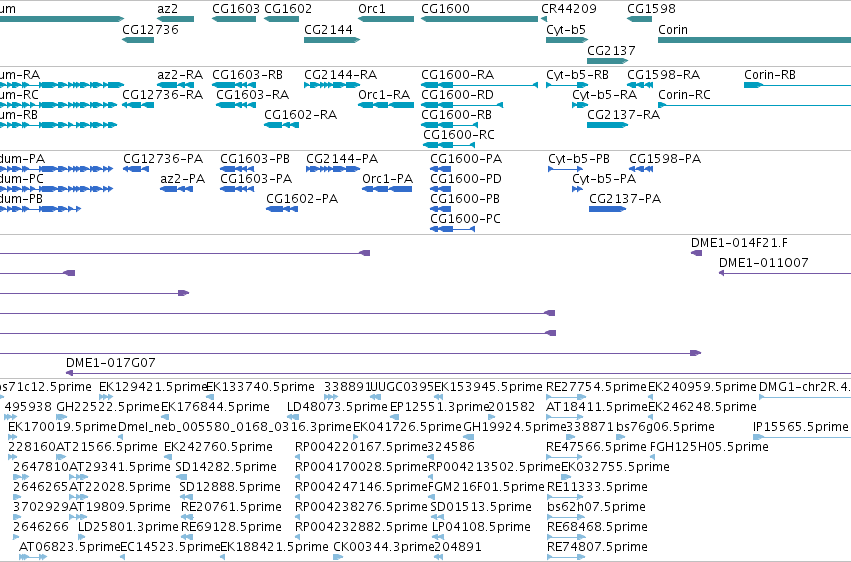Select the DME1-014F21.F clone feature
This screenshot has width=851, height=562.
(x=696, y=253)
